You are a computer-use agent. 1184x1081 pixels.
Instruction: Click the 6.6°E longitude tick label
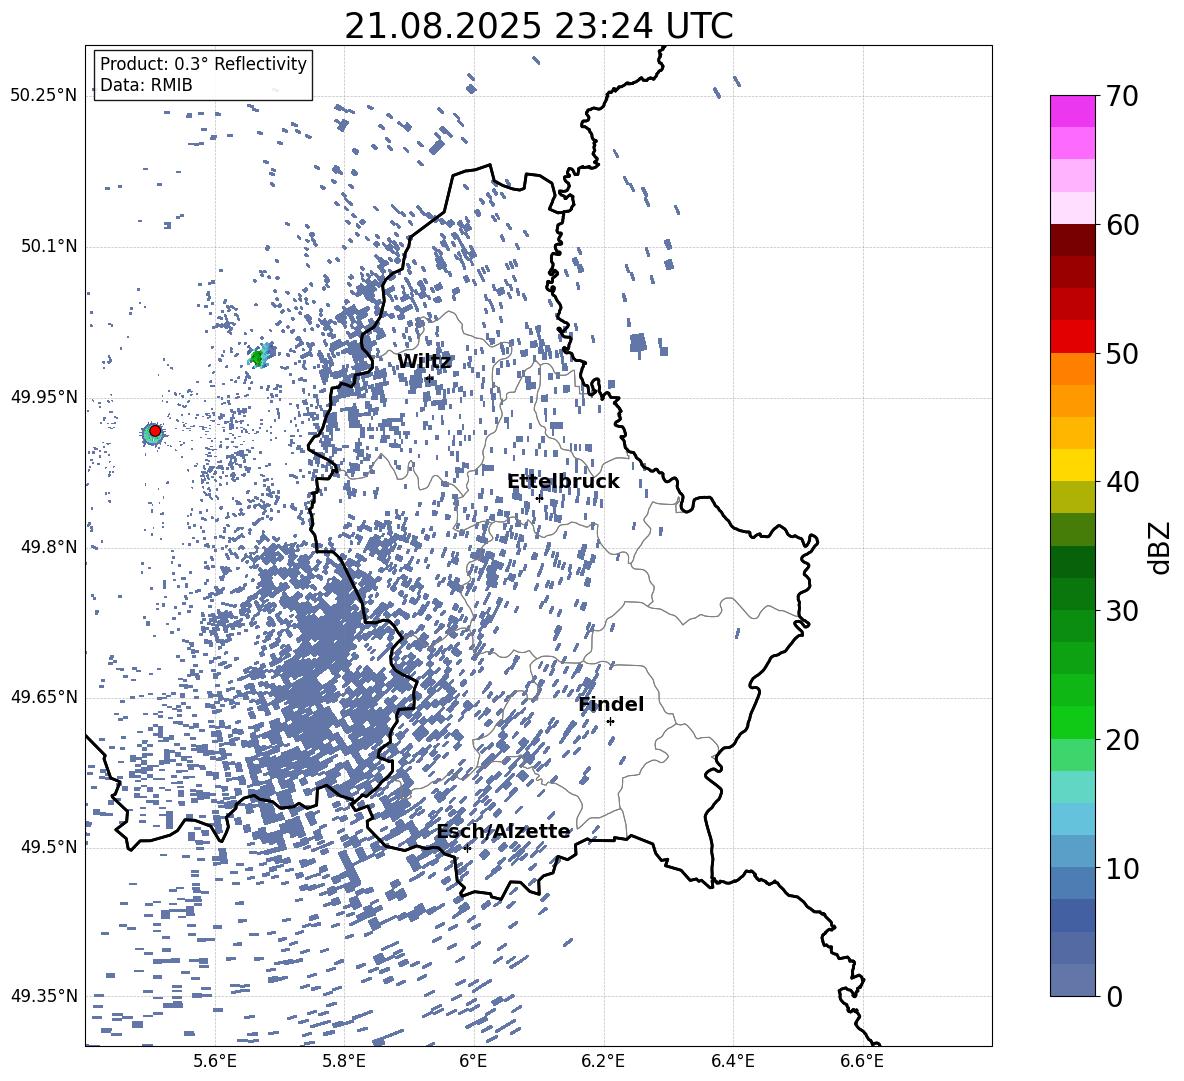862,1061
